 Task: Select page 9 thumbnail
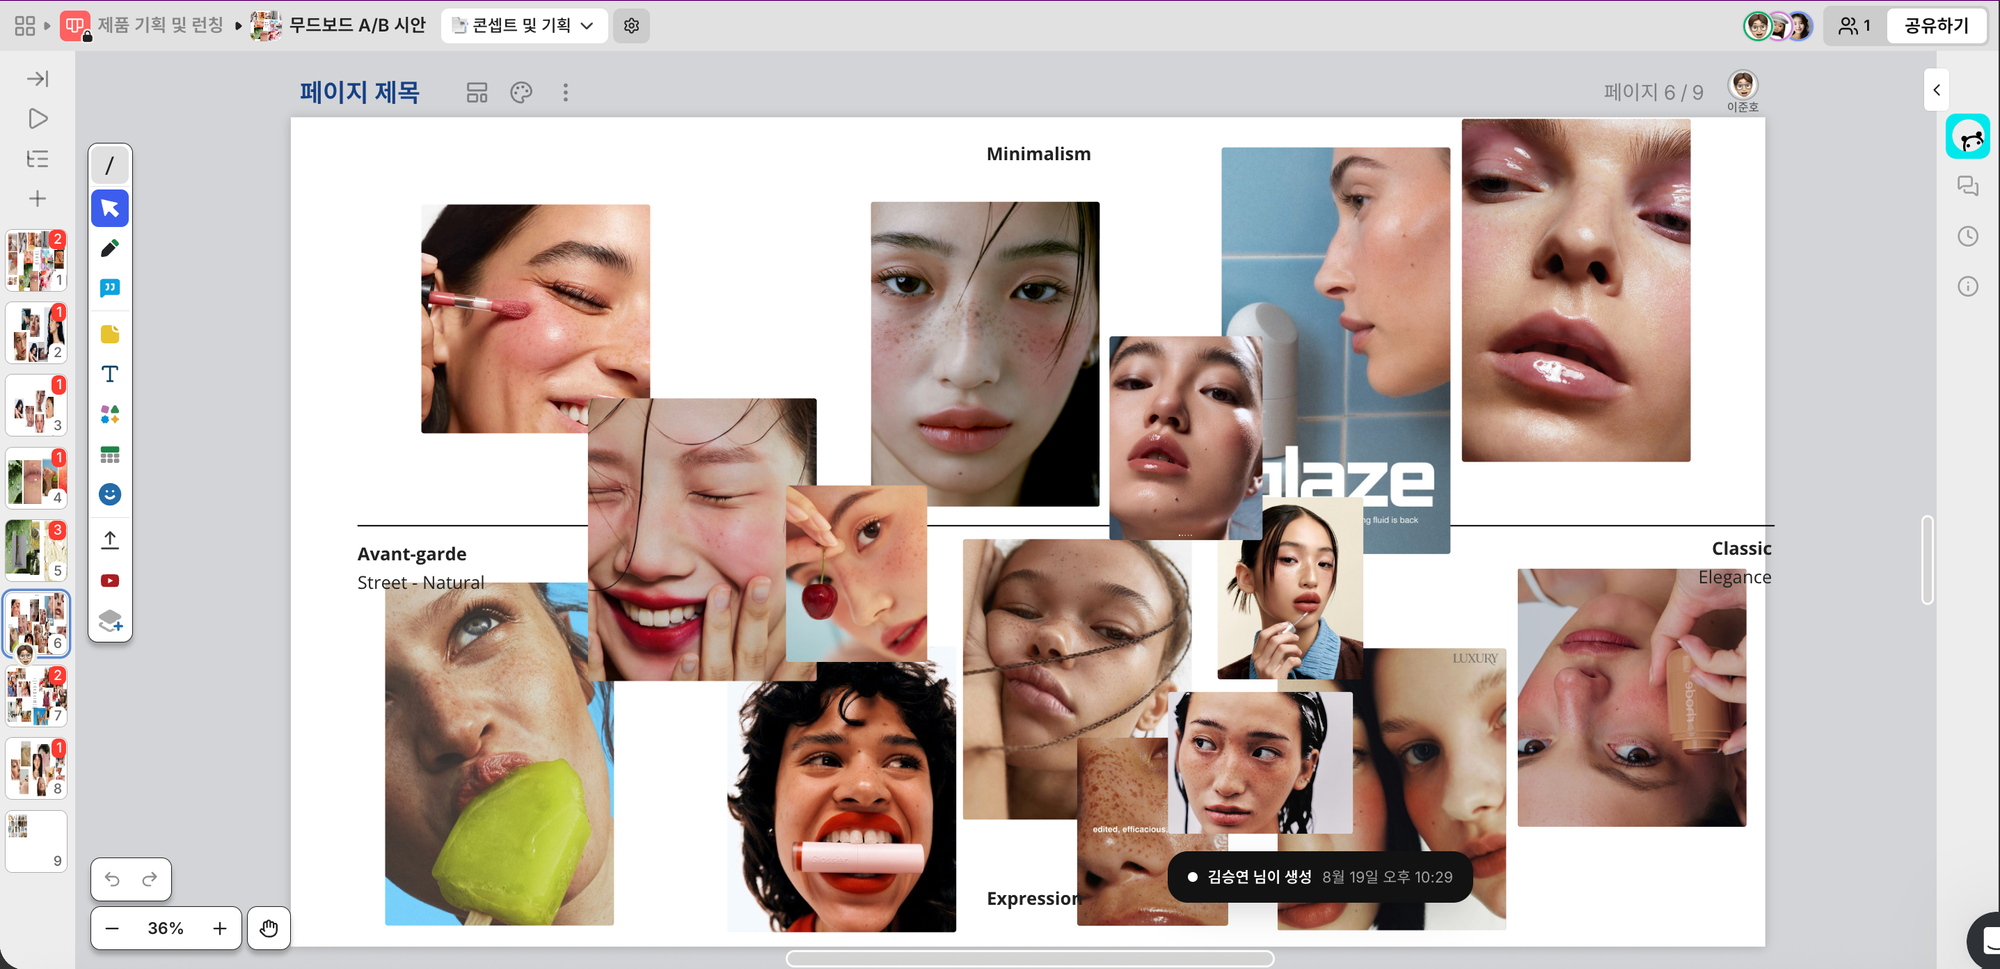(x=36, y=841)
